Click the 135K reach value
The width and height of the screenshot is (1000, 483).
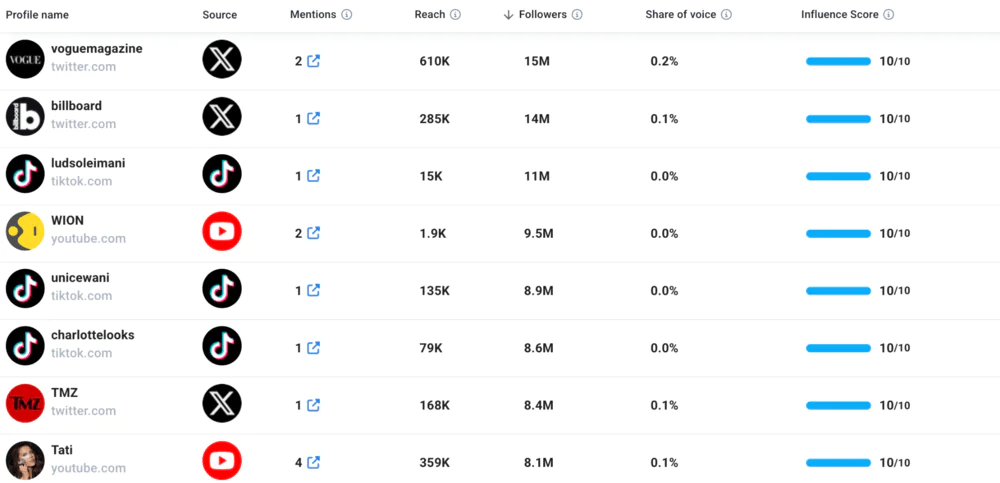[434, 291]
